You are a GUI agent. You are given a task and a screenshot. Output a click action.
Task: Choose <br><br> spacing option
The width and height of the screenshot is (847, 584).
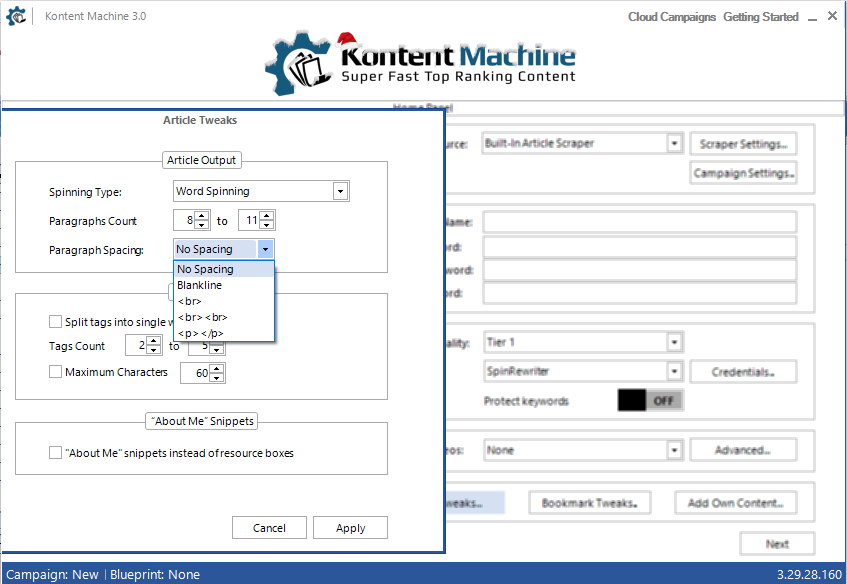click(224, 317)
